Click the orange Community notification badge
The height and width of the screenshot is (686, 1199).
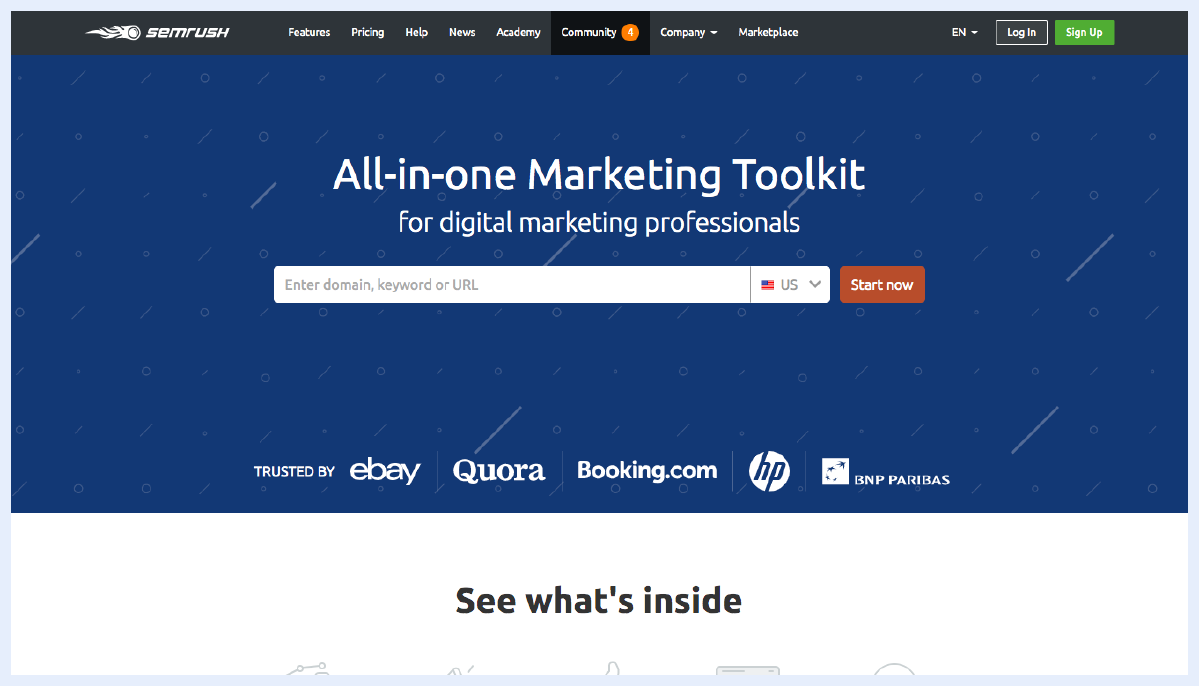[x=630, y=32]
